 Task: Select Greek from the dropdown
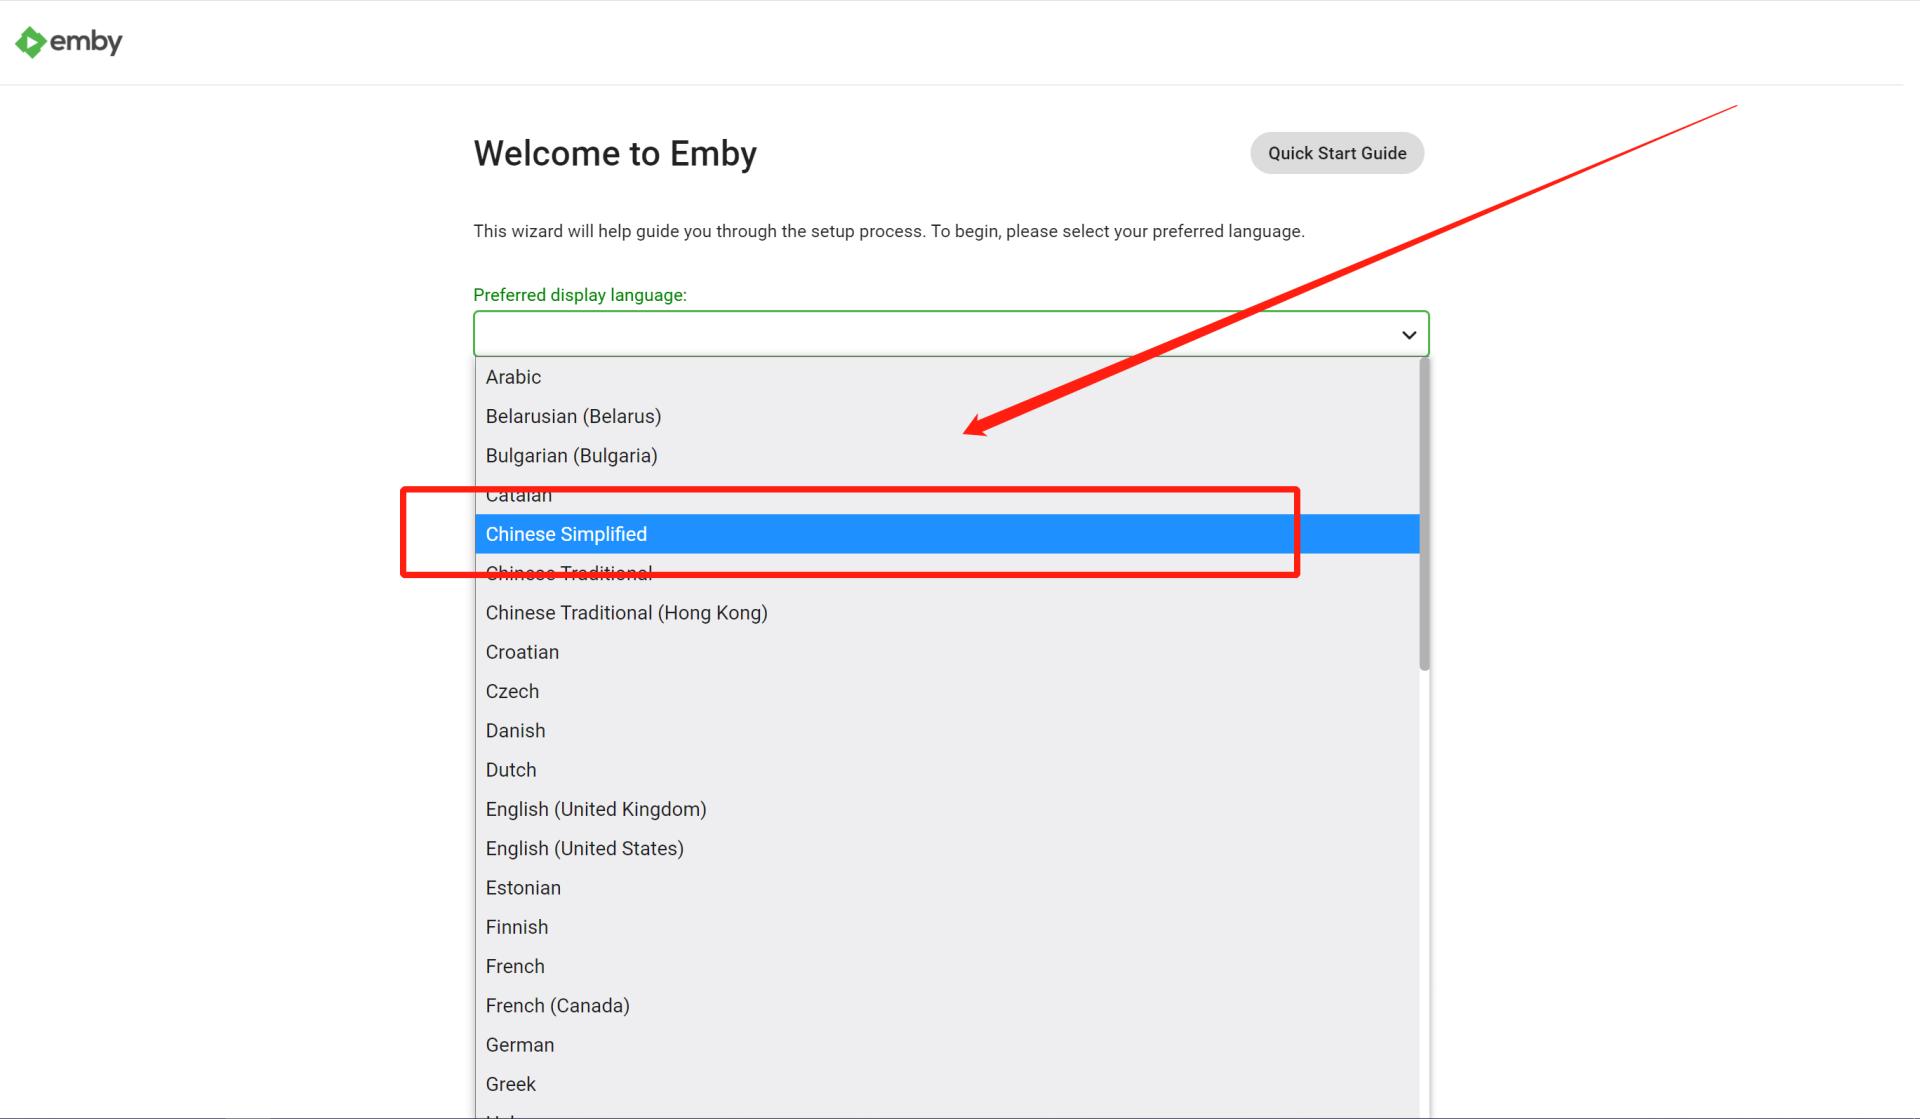pos(510,1084)
